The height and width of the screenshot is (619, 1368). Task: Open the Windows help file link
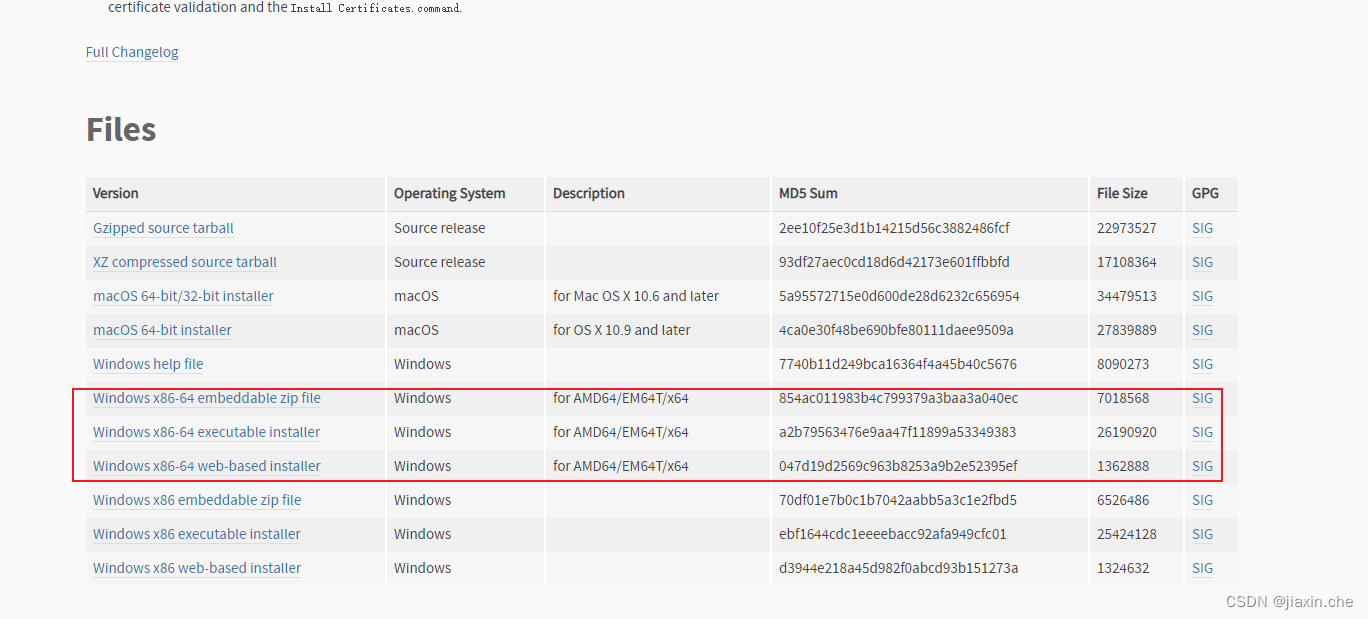point(147,364)
